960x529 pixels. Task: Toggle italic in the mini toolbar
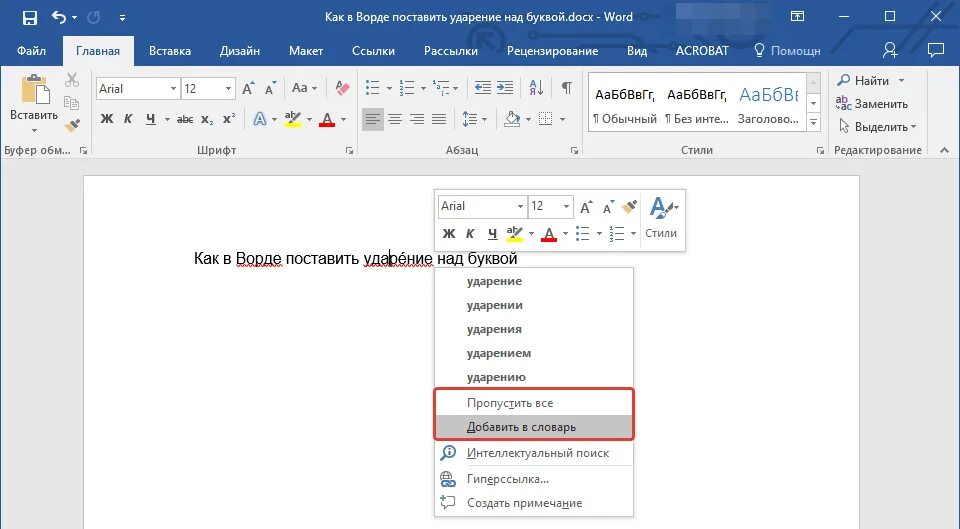pos(470,233)
